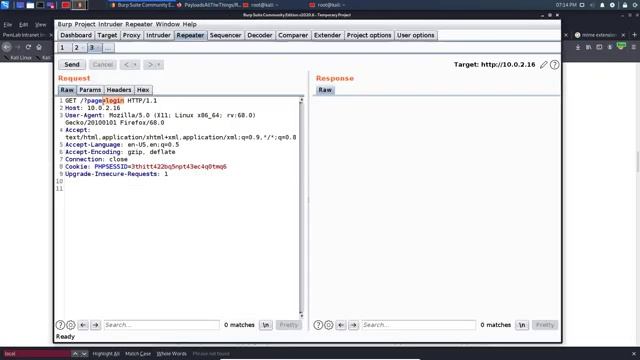Firefox find bar: toggle Whole Words
640x360 pixels.
coord(171,354)
